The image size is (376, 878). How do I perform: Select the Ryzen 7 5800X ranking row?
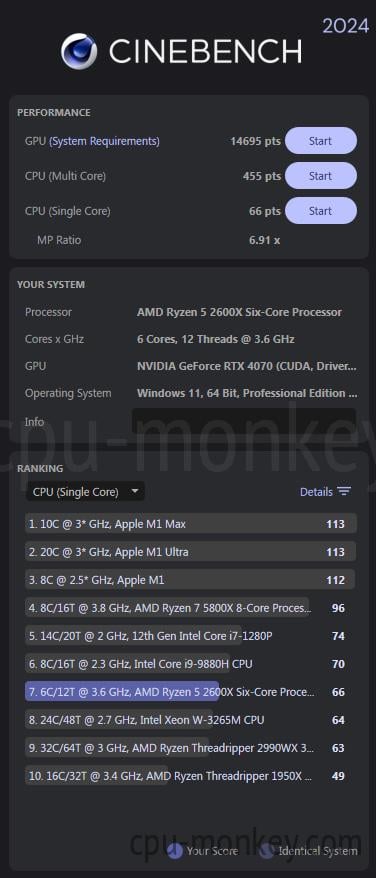[x=191, y=608]
